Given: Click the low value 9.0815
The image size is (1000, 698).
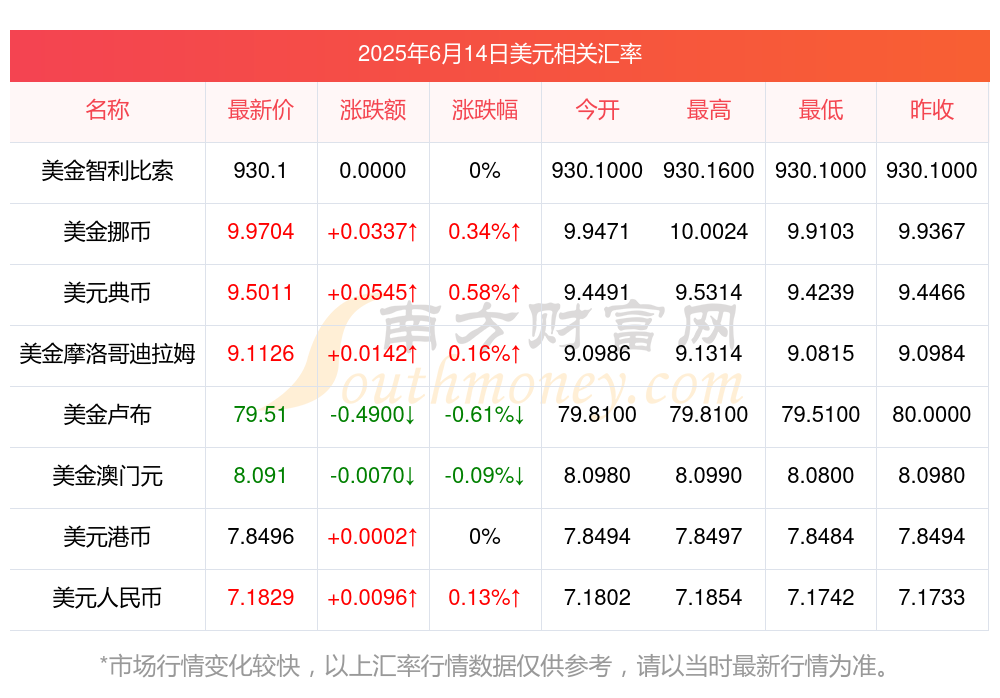Looking at the screenshot, I should pos(821,353).
